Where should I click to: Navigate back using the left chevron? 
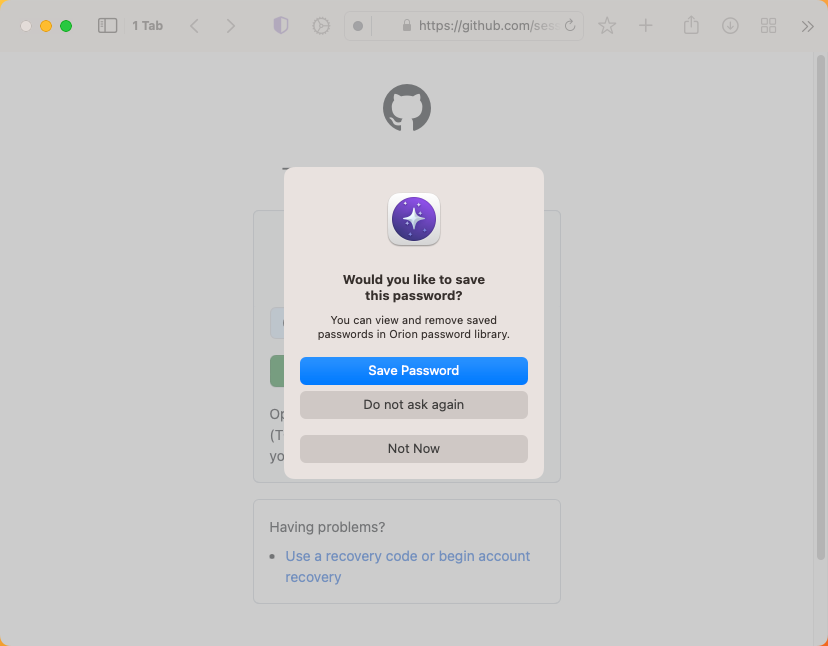(x=194, y=25)
